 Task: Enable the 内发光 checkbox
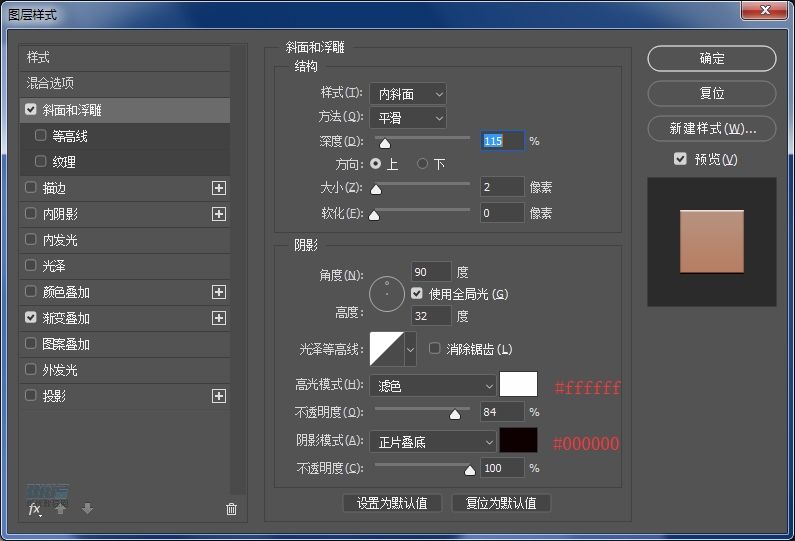click(x=30, y=239)
